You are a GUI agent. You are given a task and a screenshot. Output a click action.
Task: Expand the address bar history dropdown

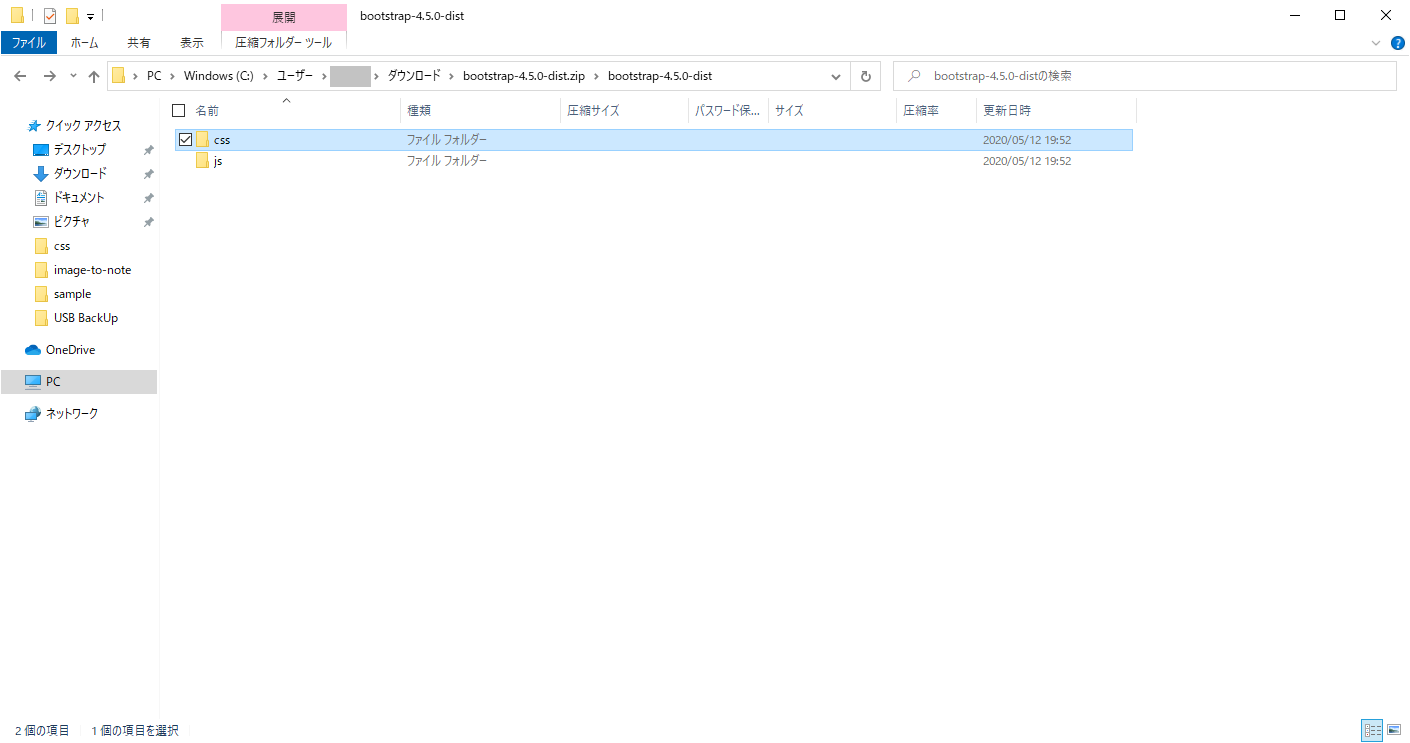[x=836, y=76]
